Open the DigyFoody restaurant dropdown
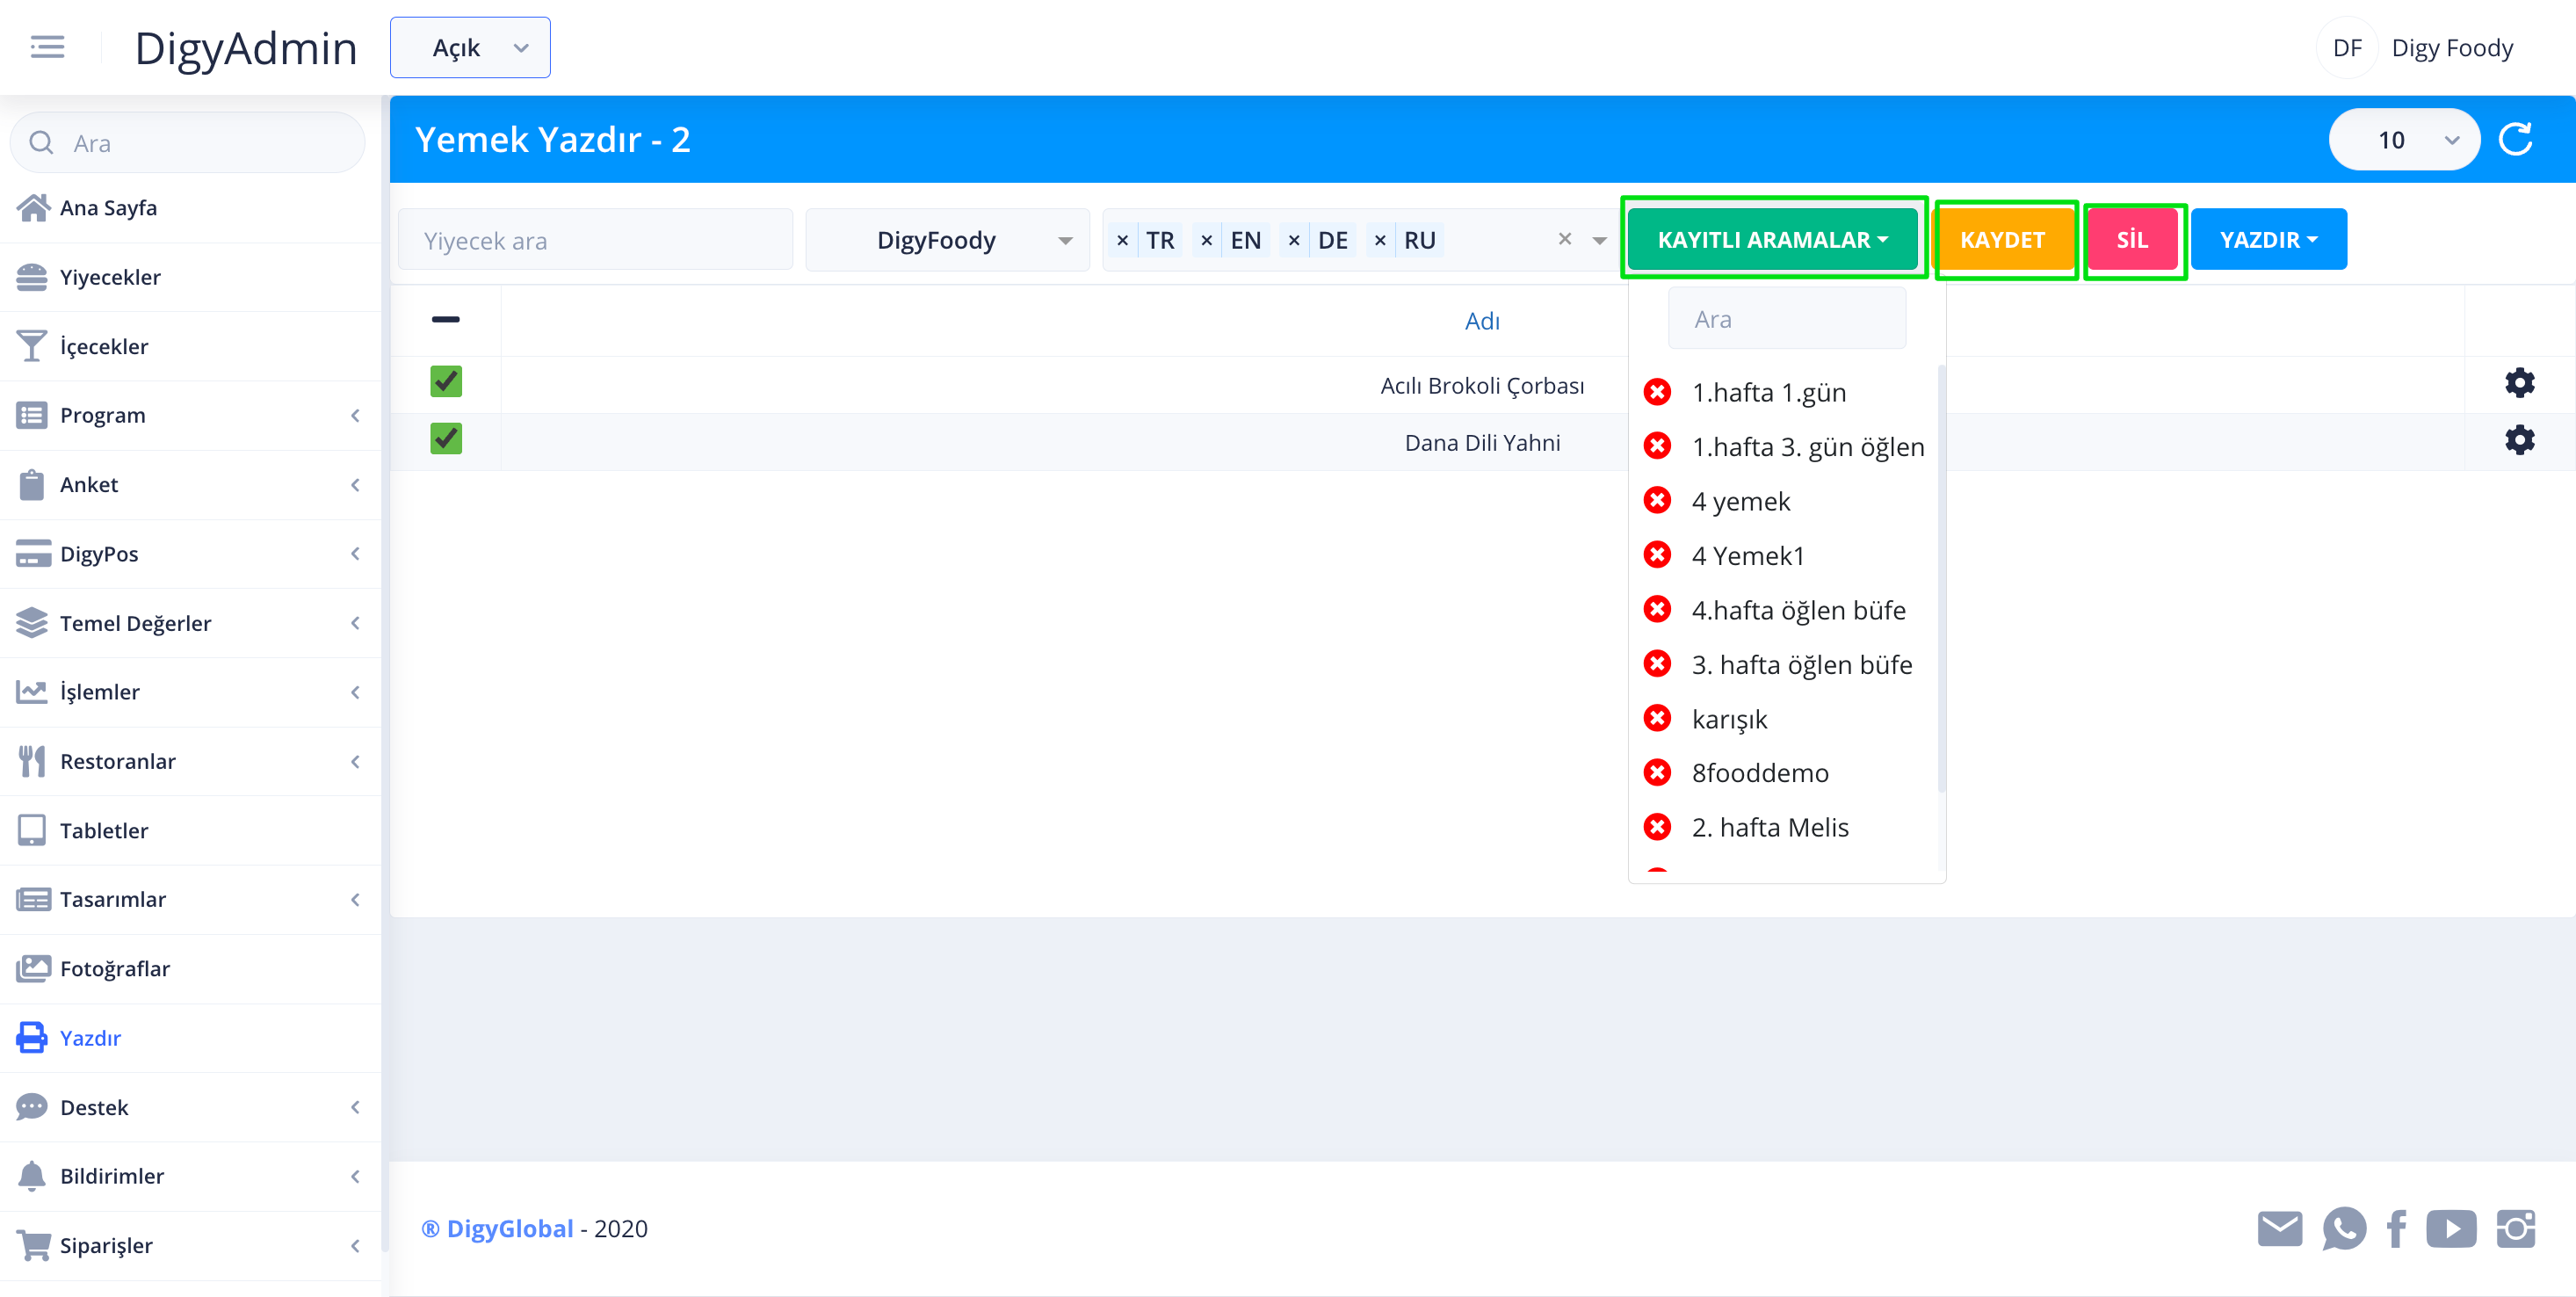Screen dimensions: 2576x1297 947,240
